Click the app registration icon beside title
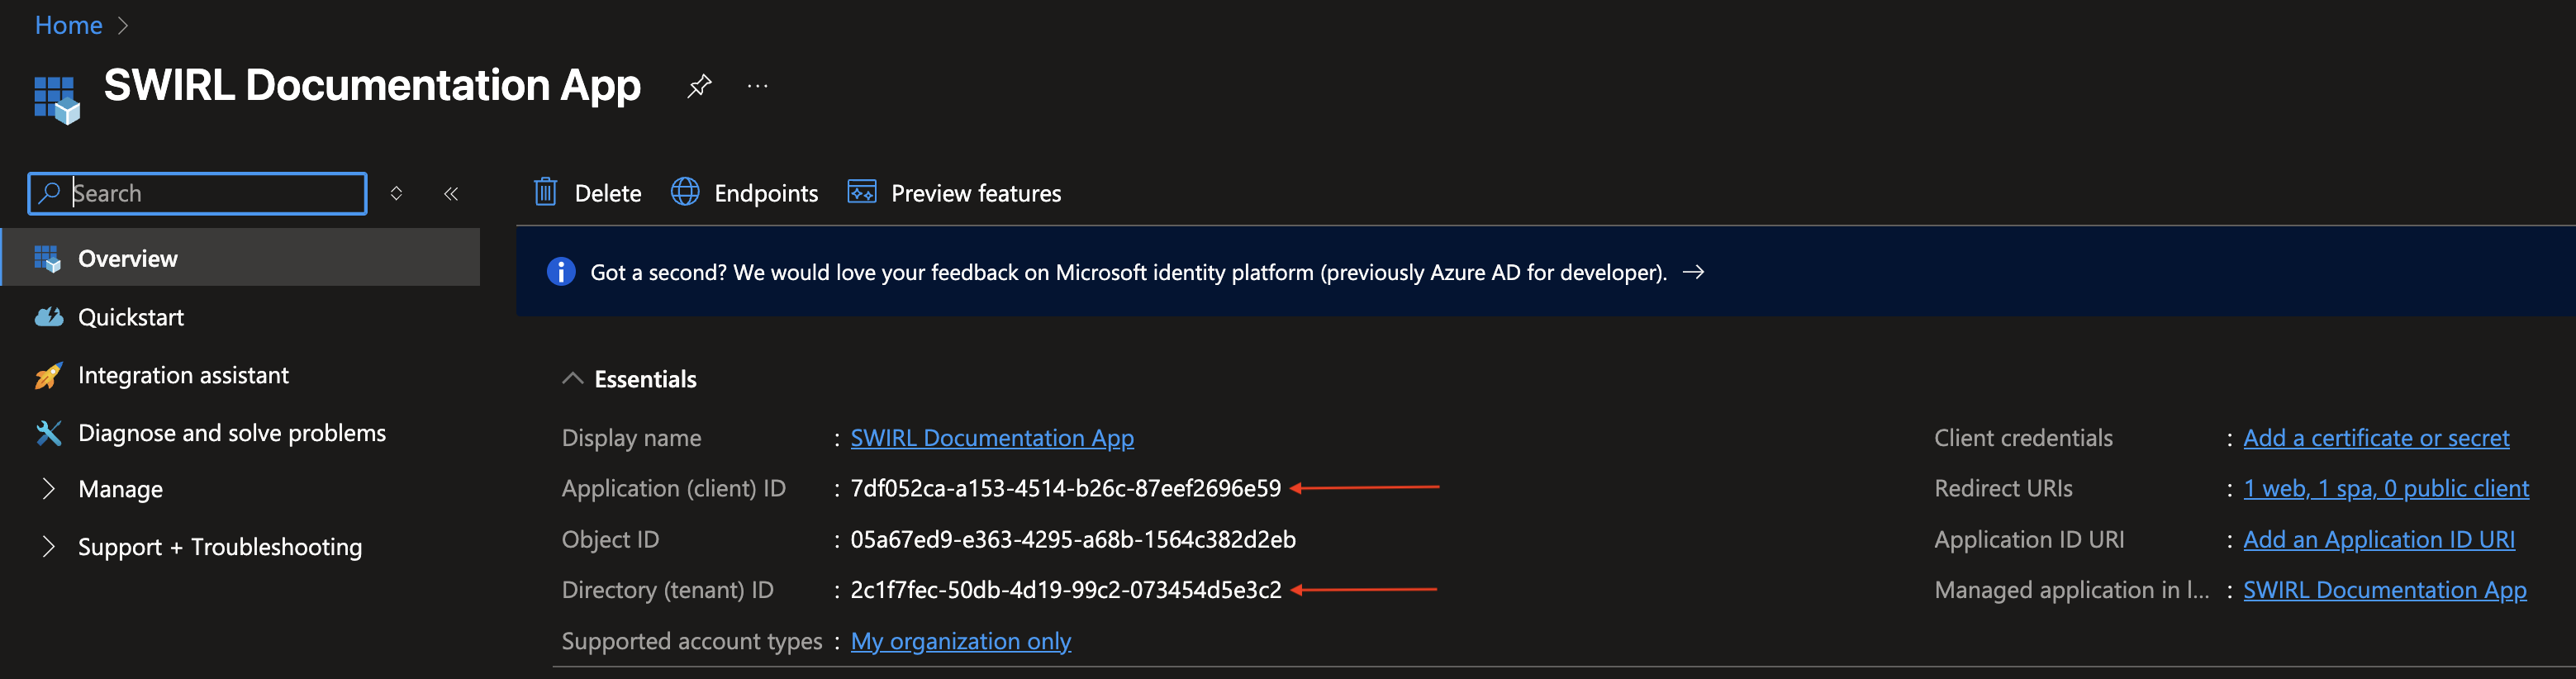Image resolution: width=2576 pixels, height=679 pixels. (x=56, y=99)
